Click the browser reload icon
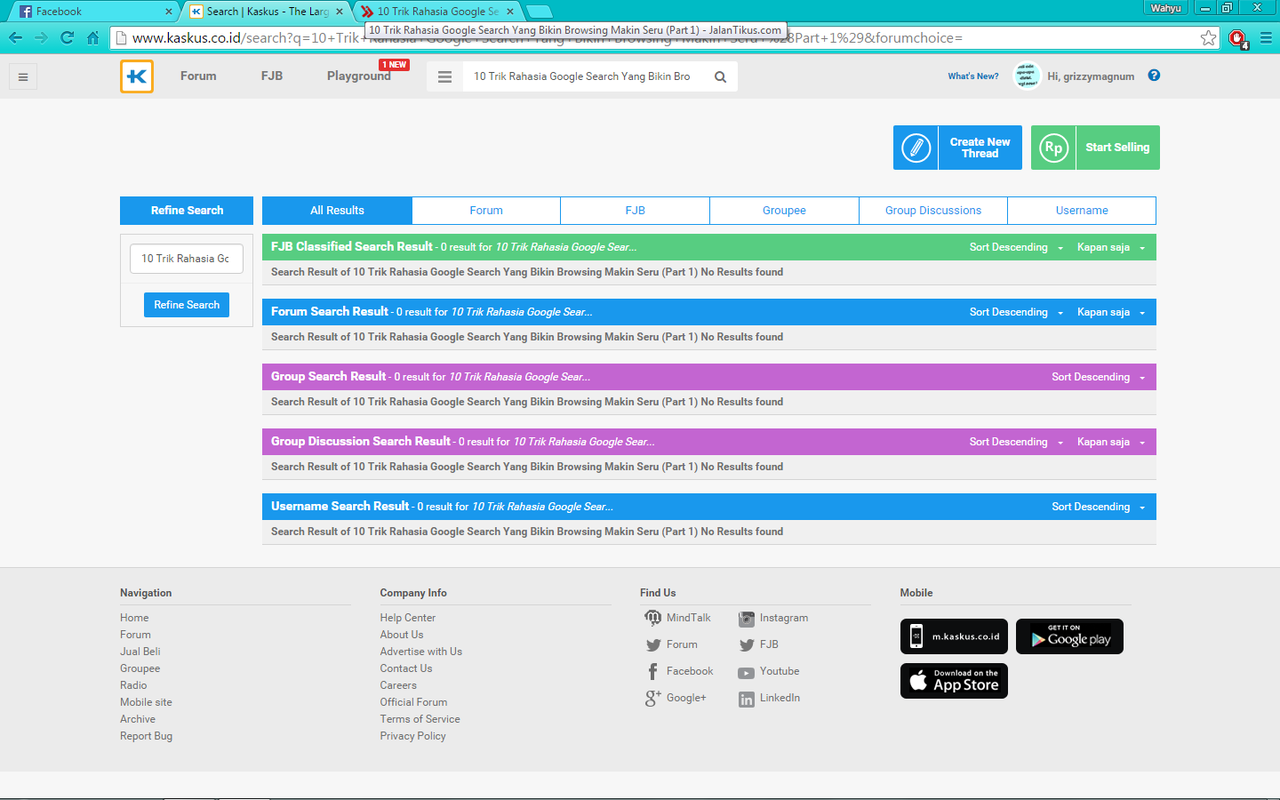This screenshot has height=800, width=1280. pos(67,38)
